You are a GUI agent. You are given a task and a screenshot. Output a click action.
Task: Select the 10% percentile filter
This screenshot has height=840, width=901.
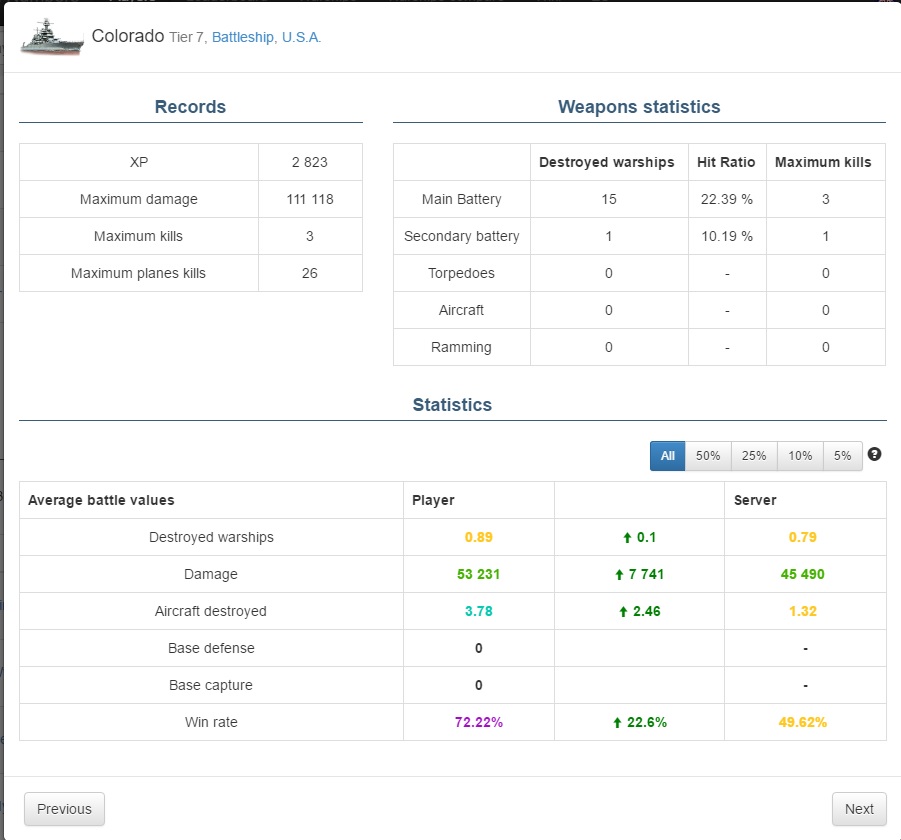tap(800, 456)
